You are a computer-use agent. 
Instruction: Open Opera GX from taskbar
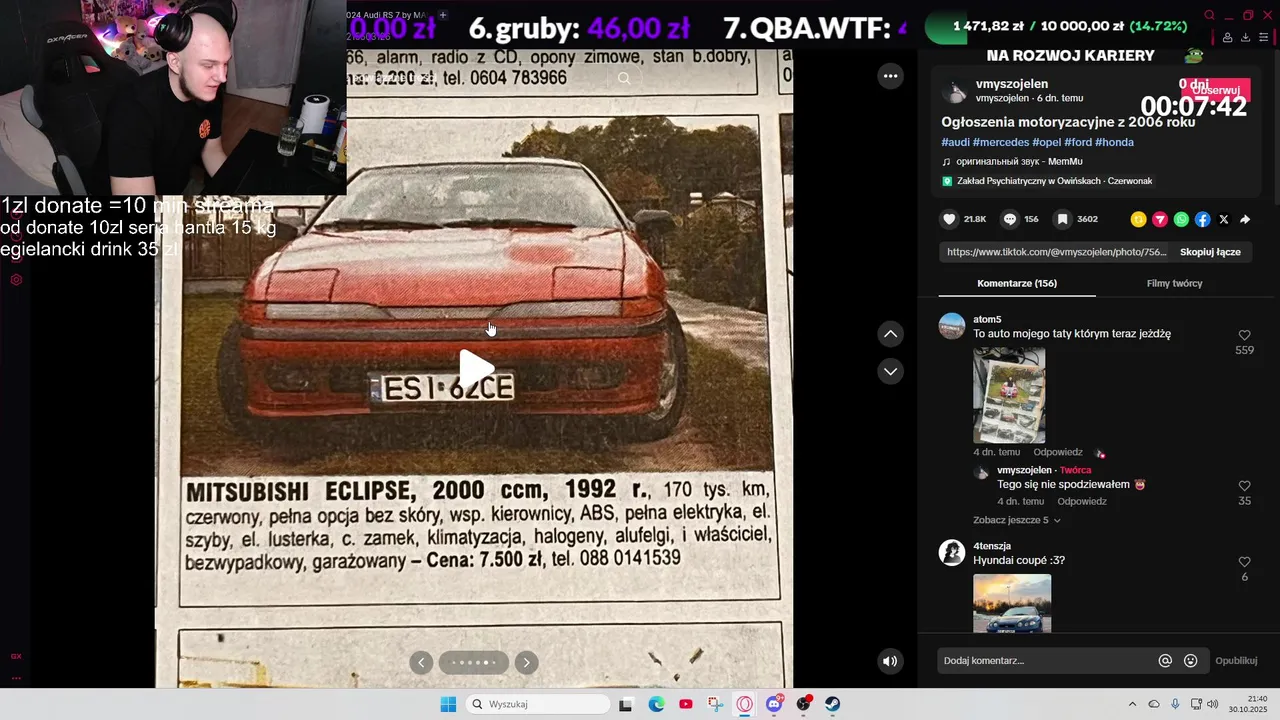[x=744, y=704]
